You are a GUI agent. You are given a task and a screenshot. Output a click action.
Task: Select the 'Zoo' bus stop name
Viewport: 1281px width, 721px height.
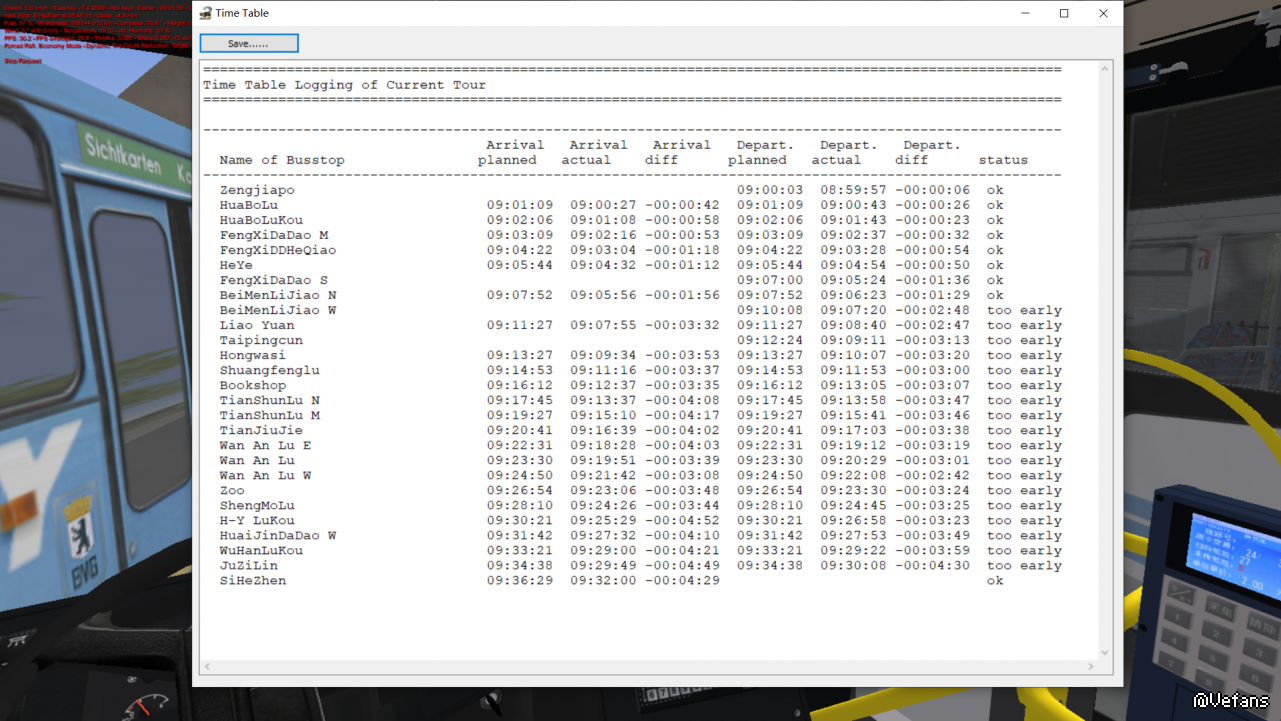click(x=232, y=490)
